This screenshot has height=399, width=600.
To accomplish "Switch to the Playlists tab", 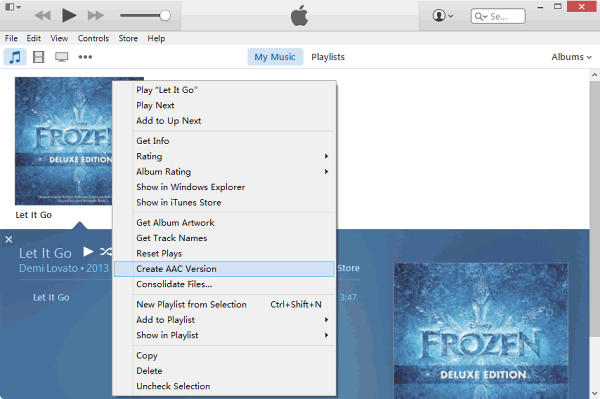I will (328, 57).
